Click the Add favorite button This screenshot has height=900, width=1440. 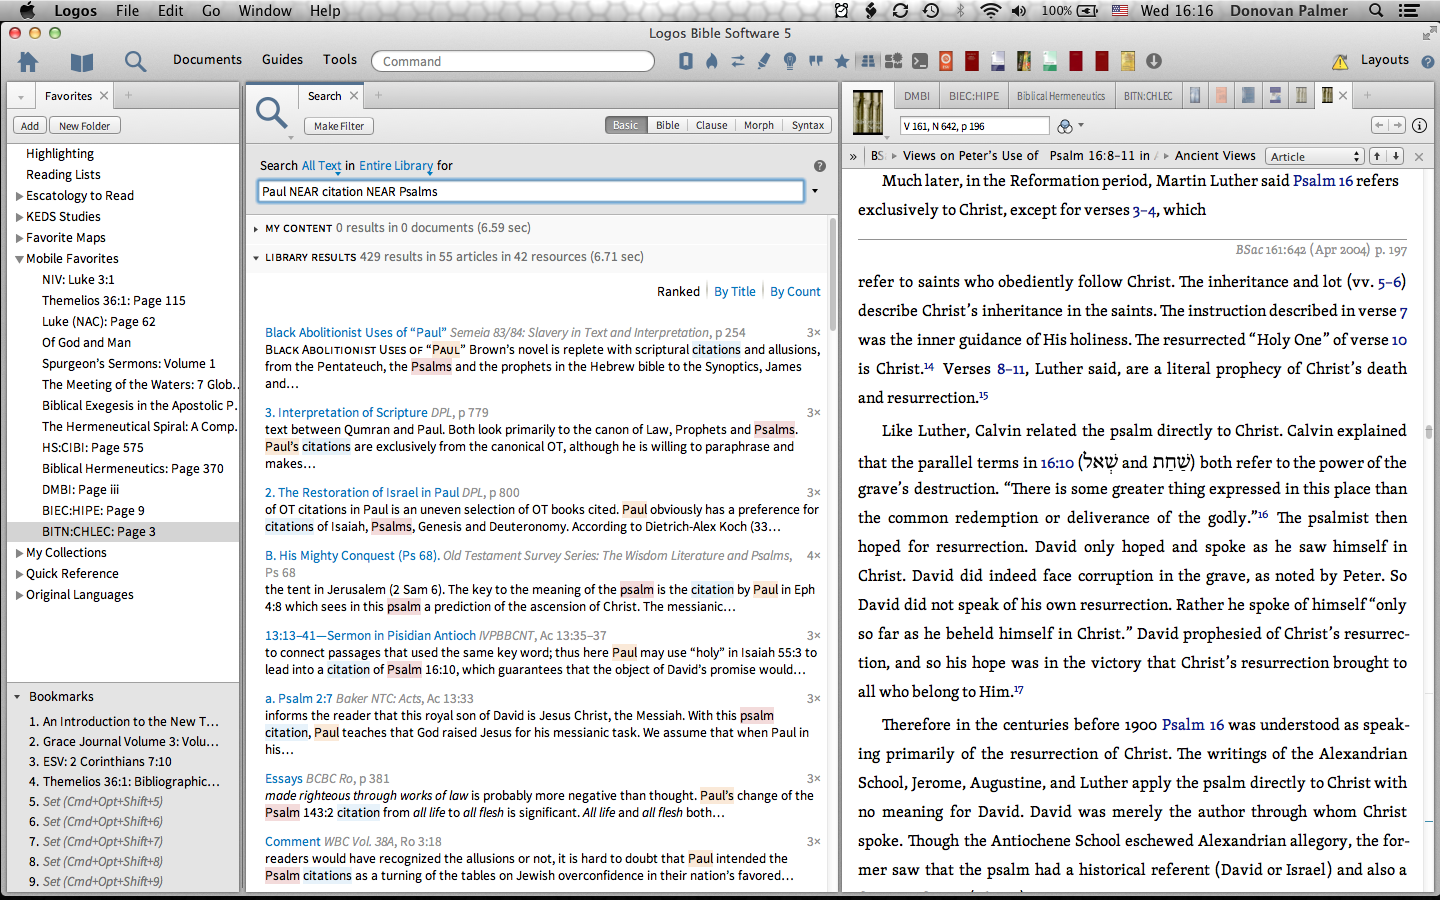30,126
